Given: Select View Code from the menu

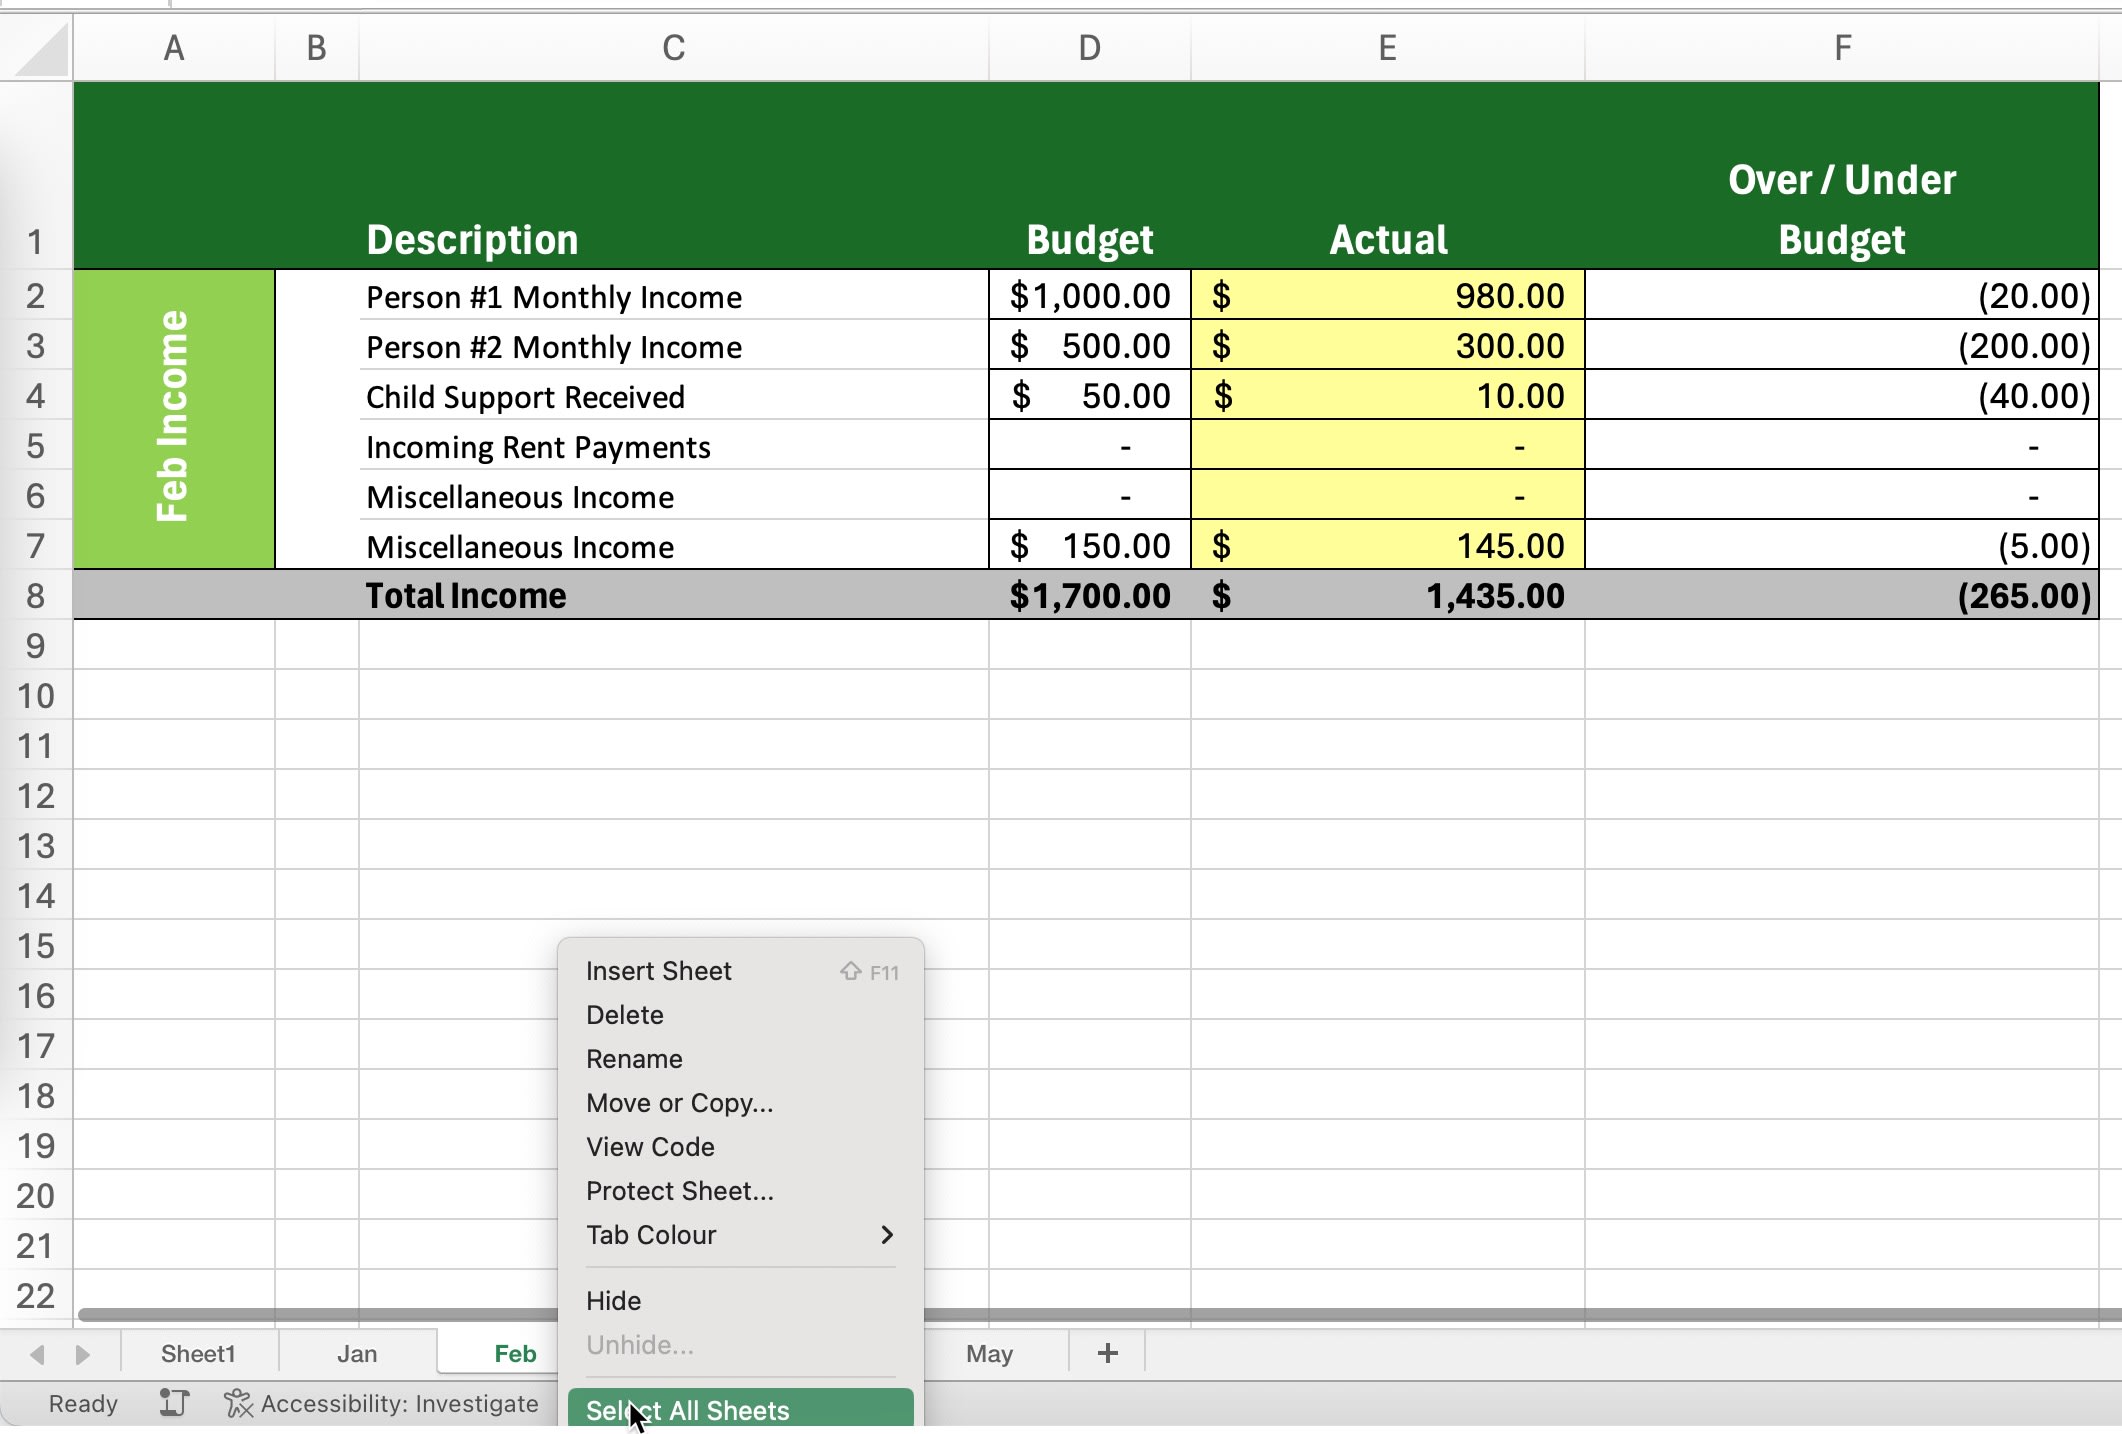Looking at the screenshot, I should tap(650, 1147).
